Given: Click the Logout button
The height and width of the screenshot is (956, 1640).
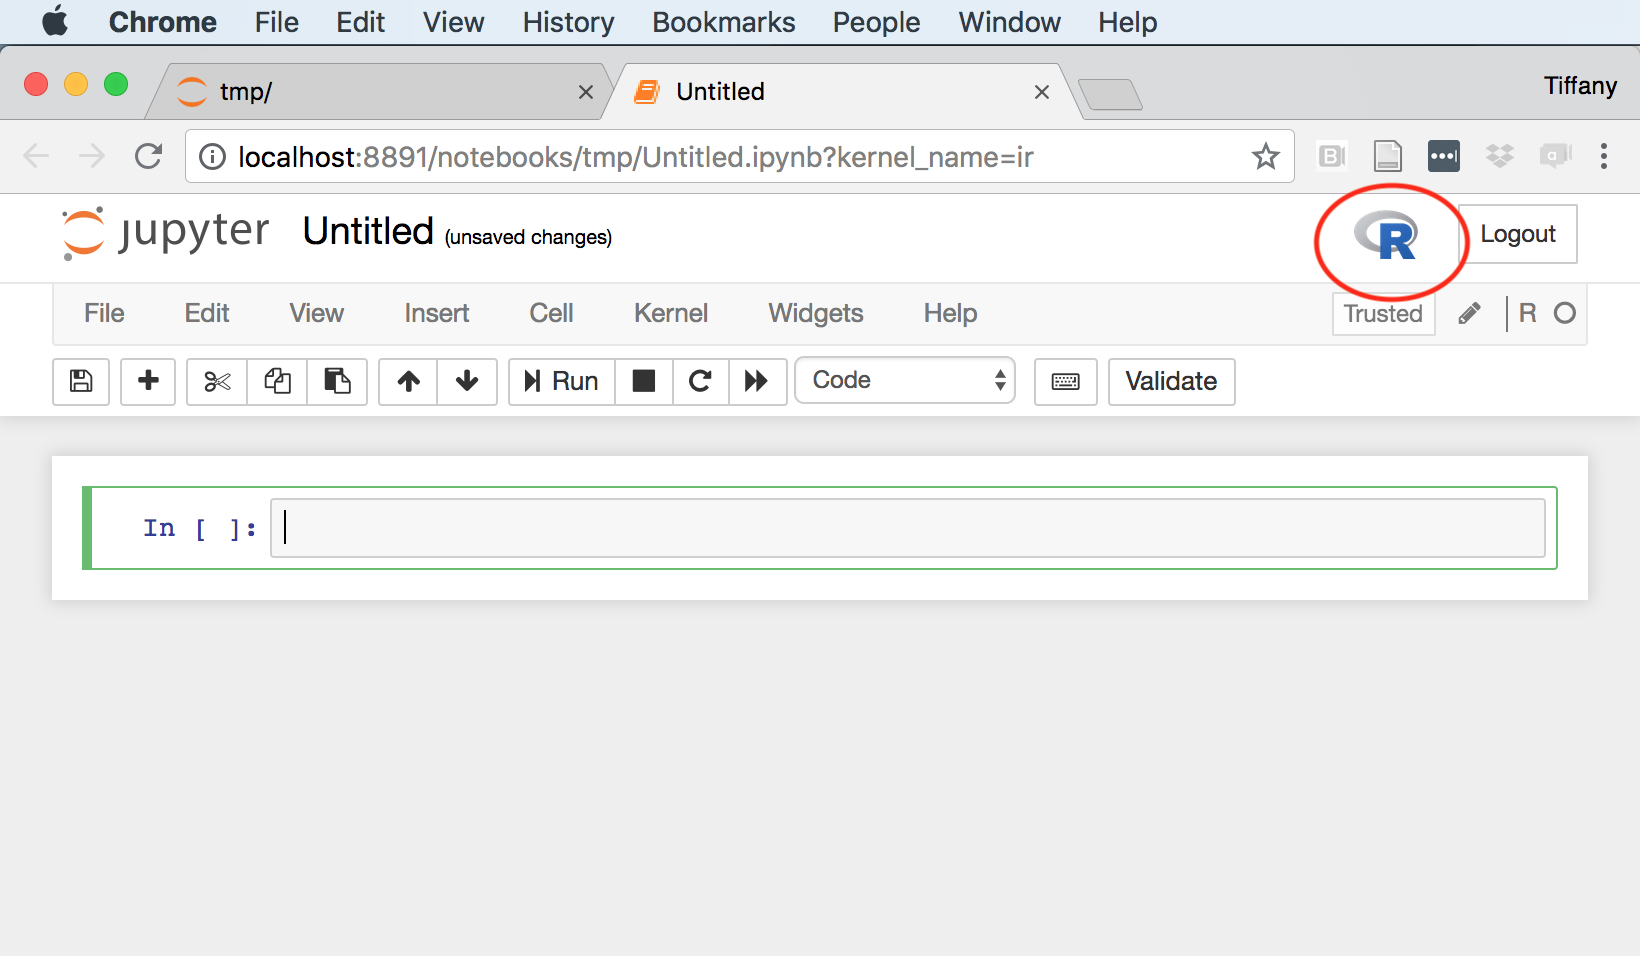Looking at the screenshot, I should [x=1517, y=234].
